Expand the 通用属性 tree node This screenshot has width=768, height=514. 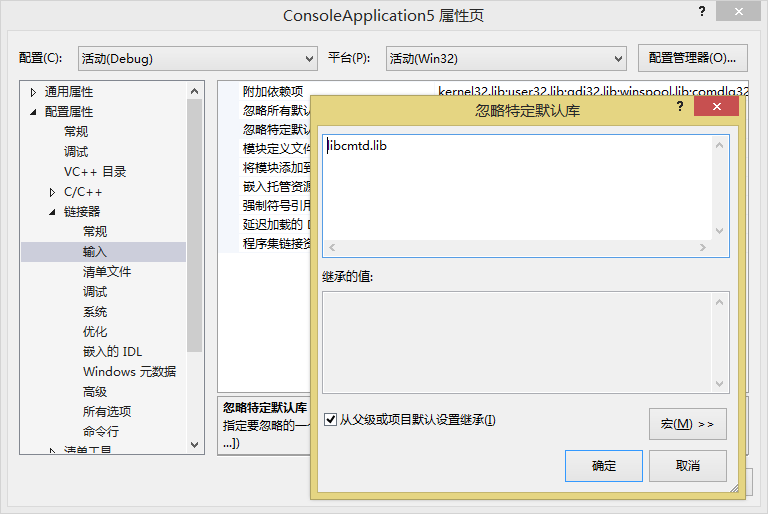point(33,92)
